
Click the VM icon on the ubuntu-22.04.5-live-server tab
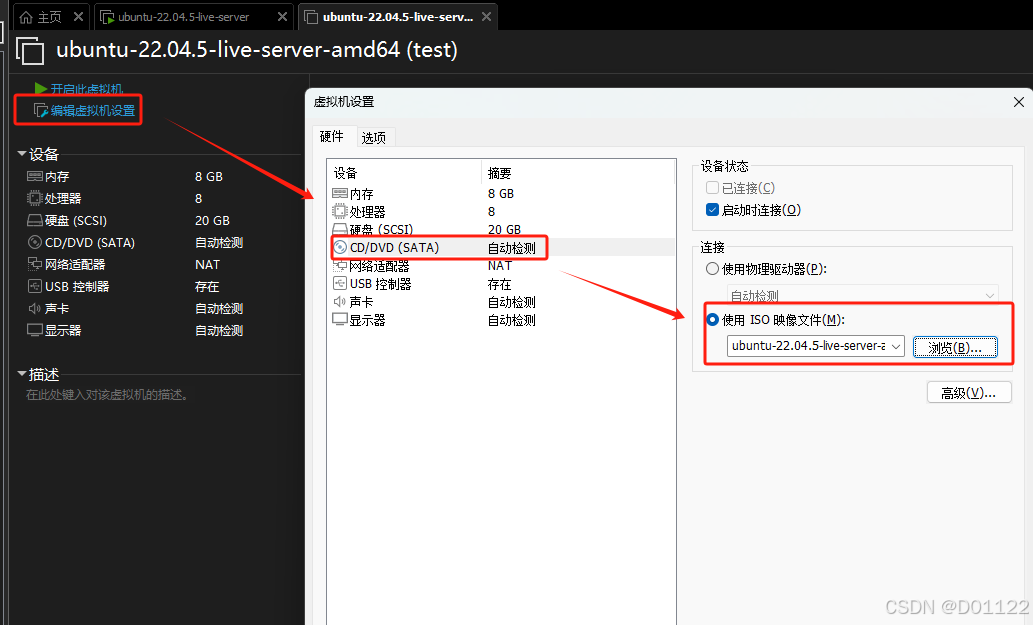(107, 17)
